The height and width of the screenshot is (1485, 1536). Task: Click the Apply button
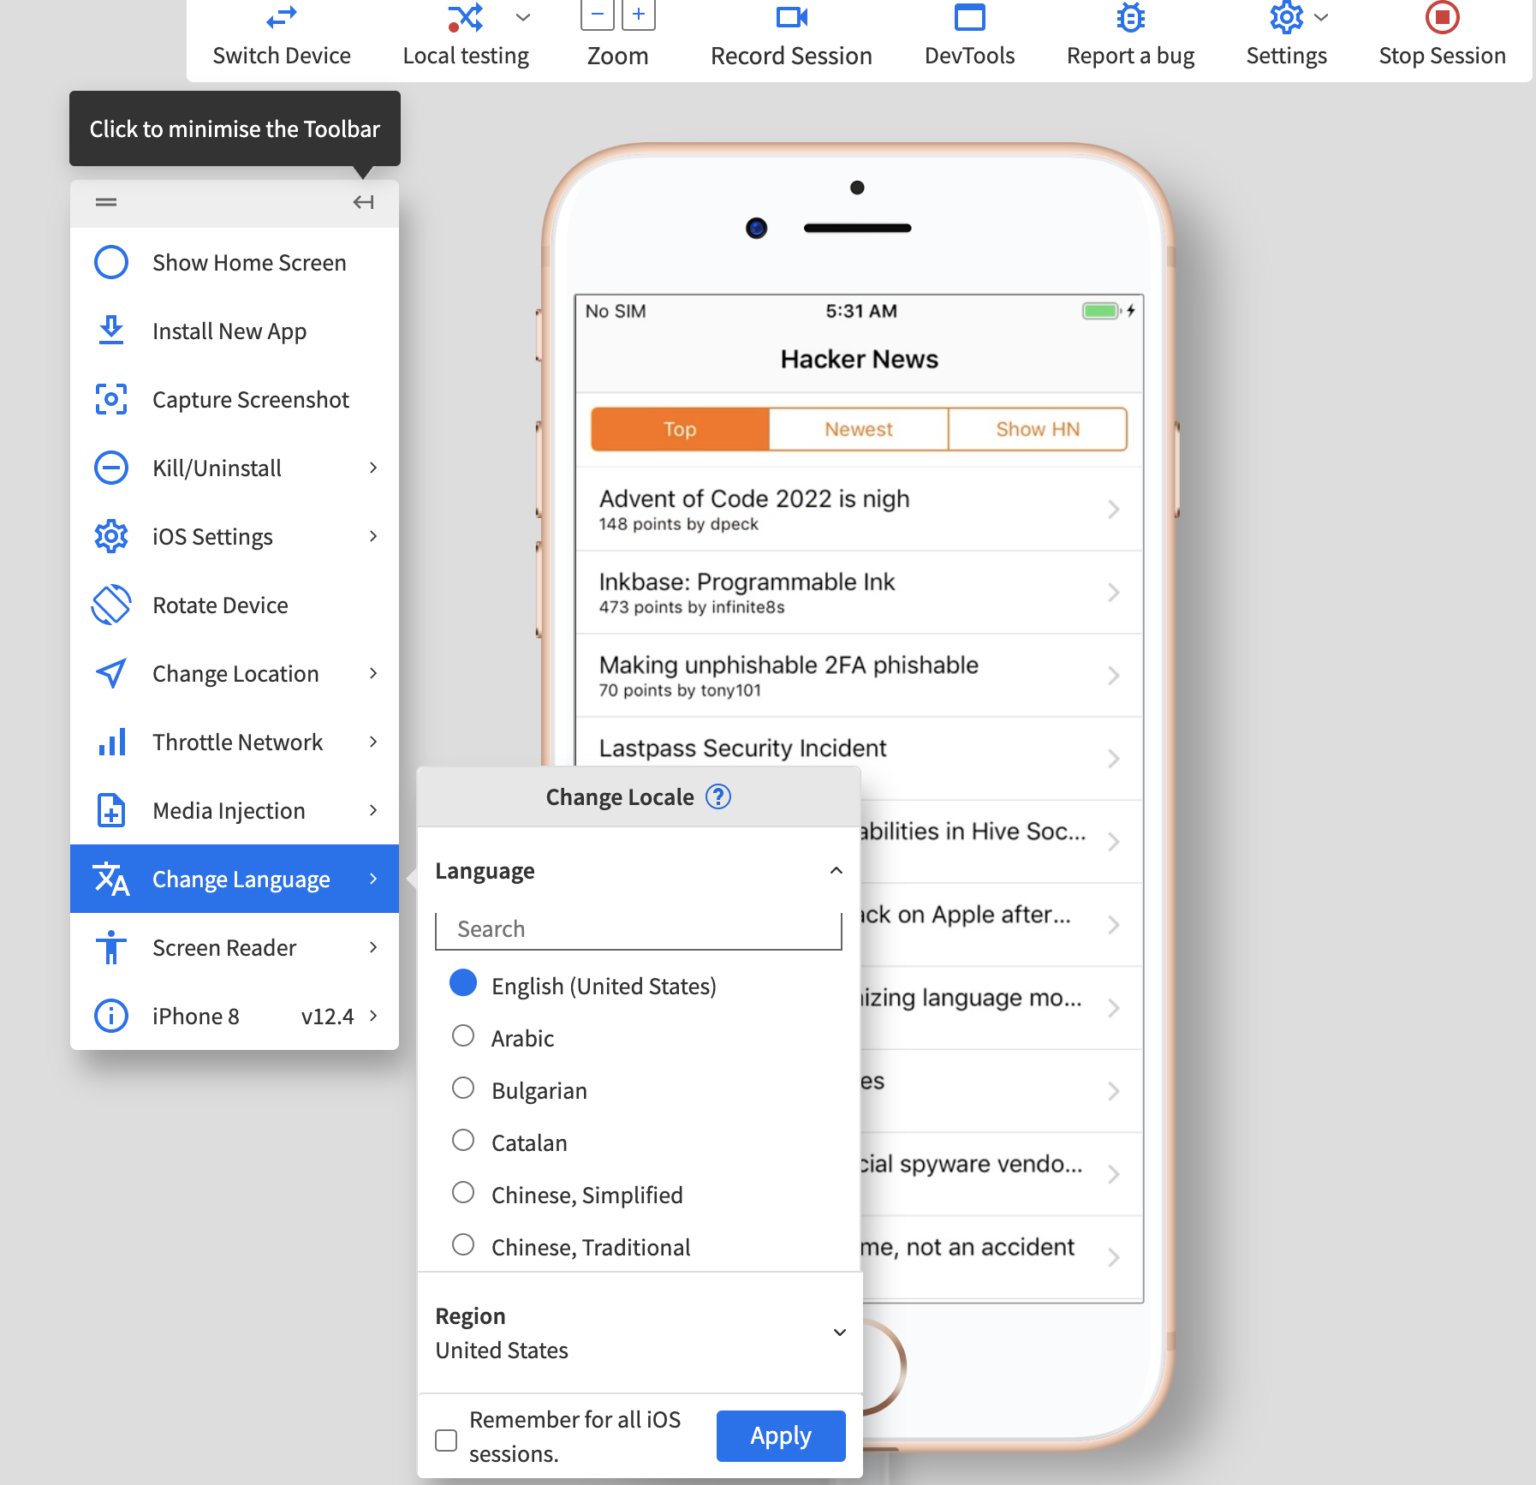(780, 1436)
